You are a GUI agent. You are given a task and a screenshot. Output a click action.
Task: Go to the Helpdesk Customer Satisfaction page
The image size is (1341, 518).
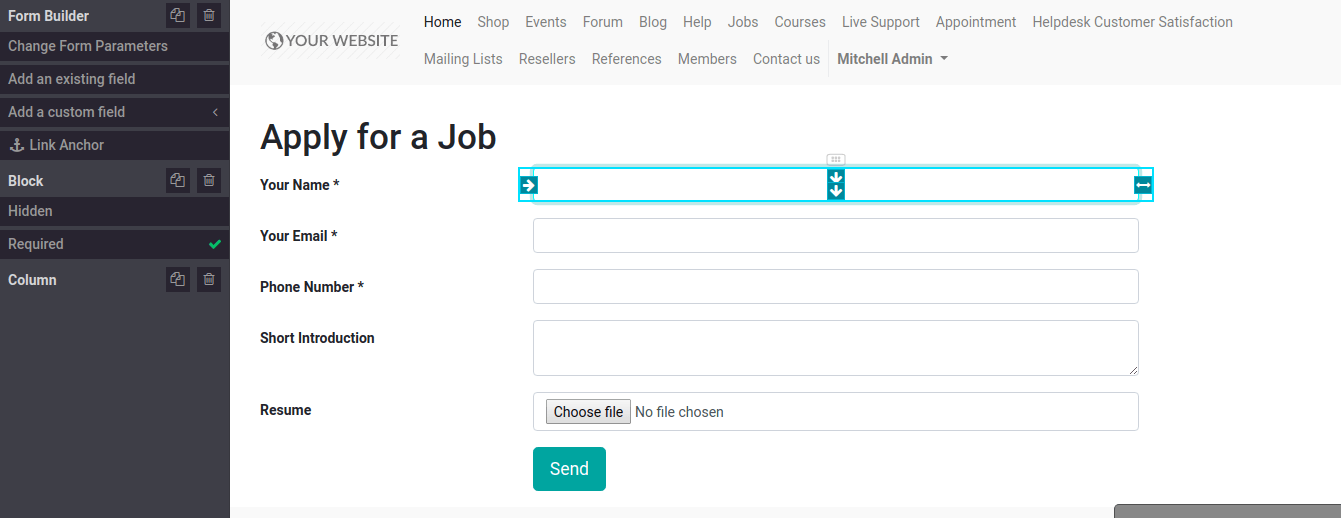point(1132,22)
